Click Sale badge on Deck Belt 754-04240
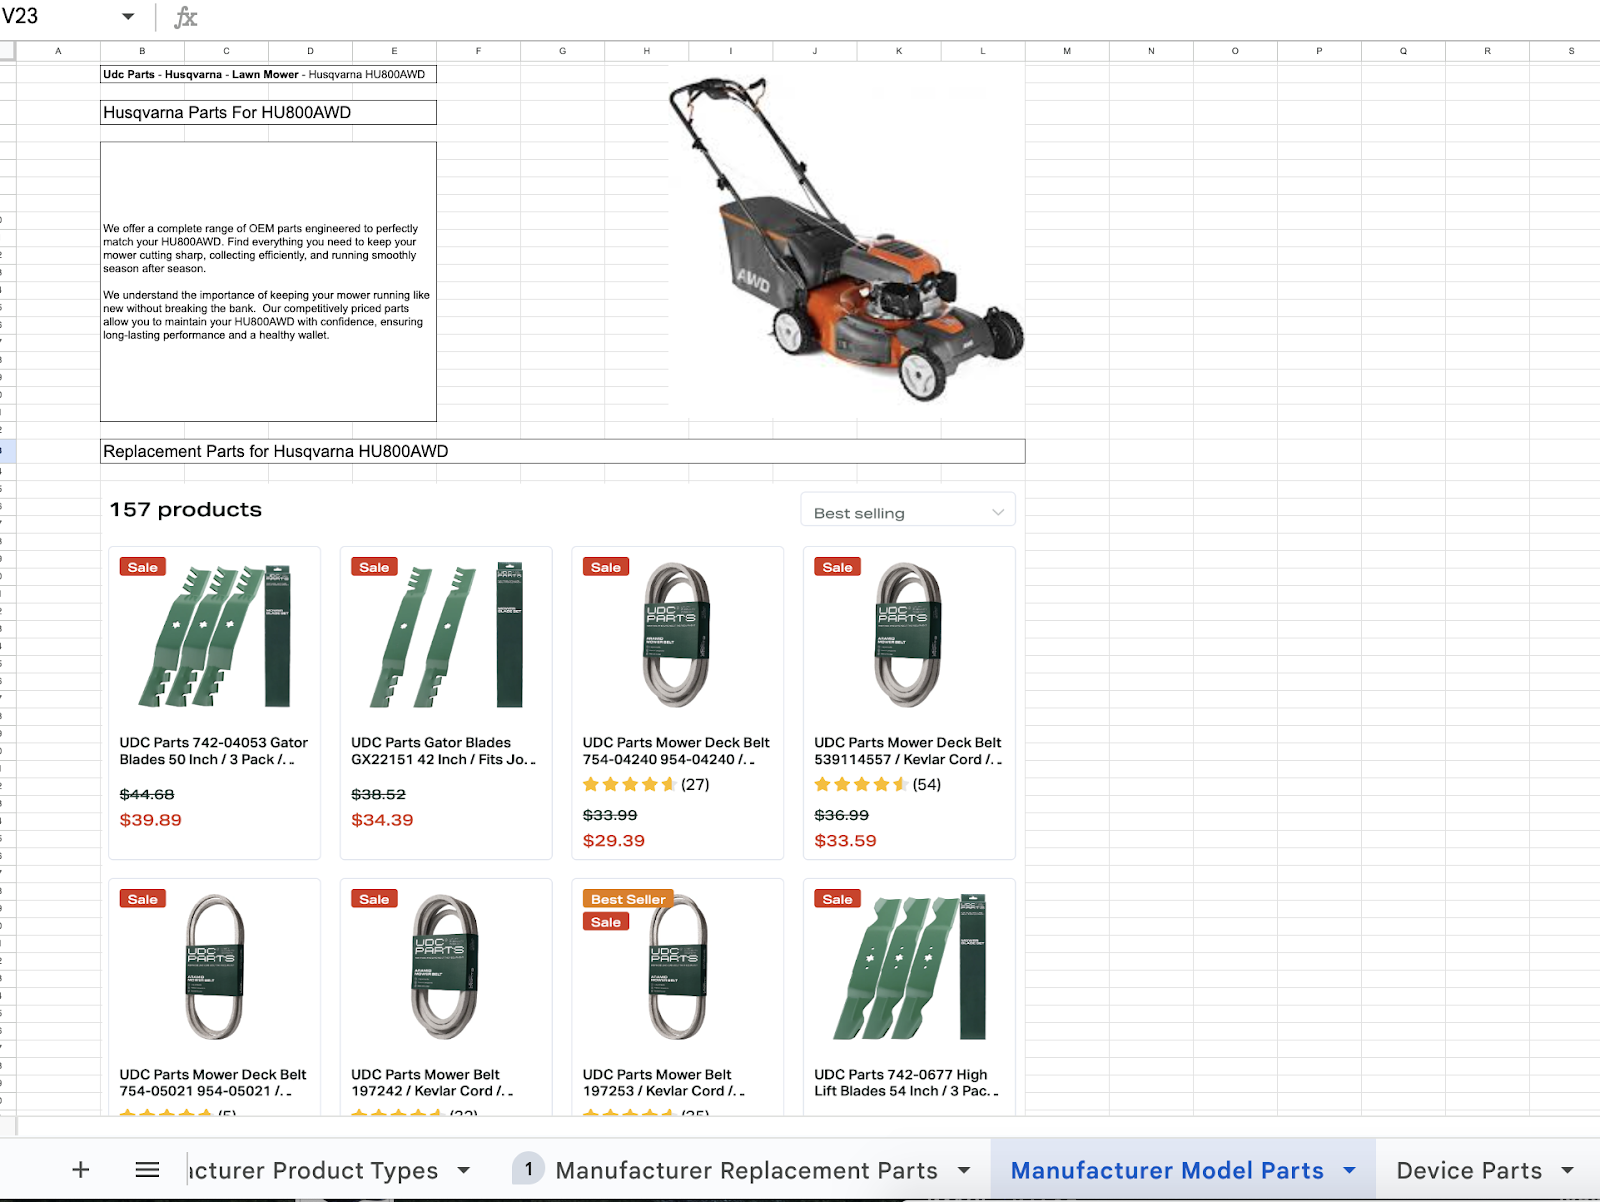Image resolution: width=1600 pixels, height=1202 pixels. click(606, 567)
